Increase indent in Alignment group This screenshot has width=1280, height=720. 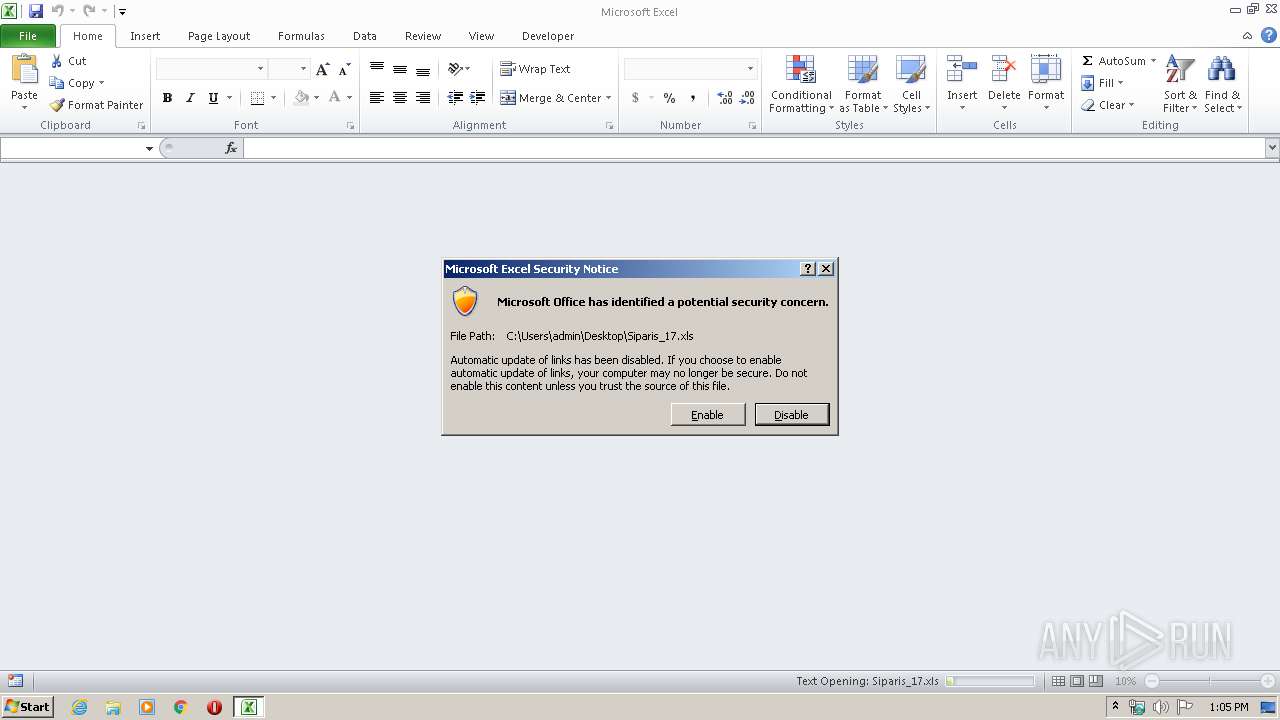click(x=478, y=98)
